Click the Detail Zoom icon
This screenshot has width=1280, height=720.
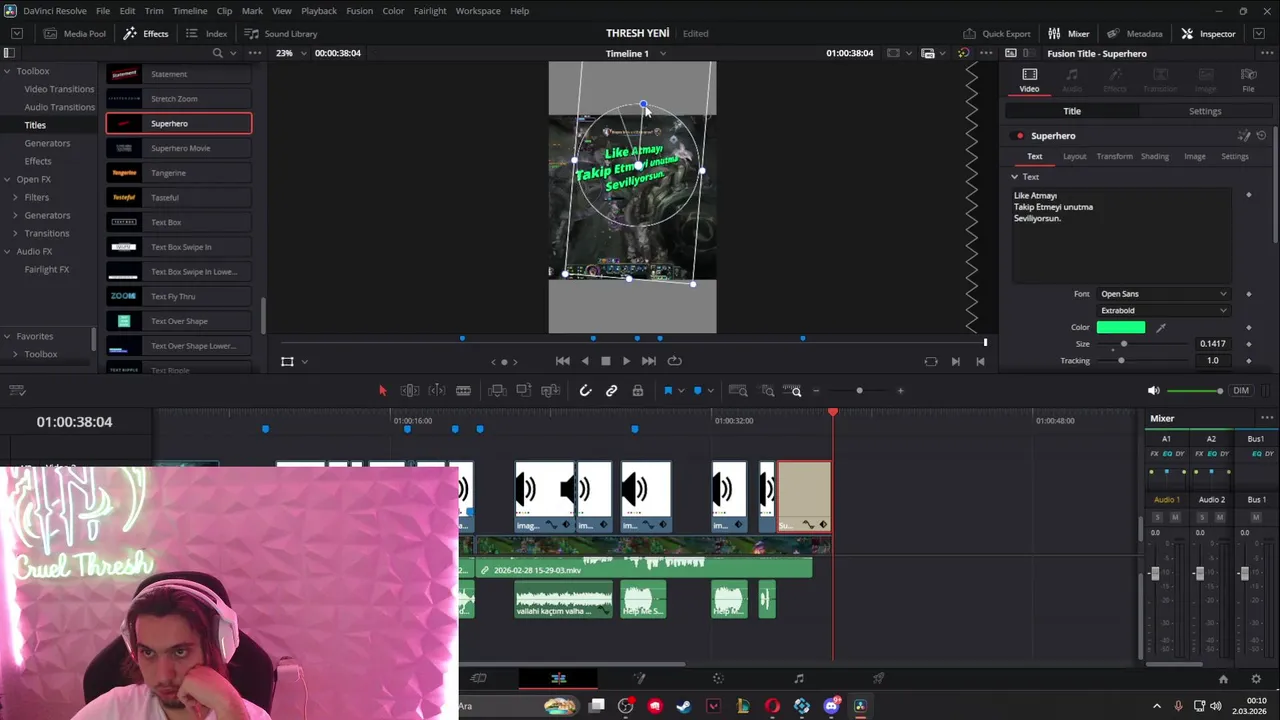pos(767,390)
